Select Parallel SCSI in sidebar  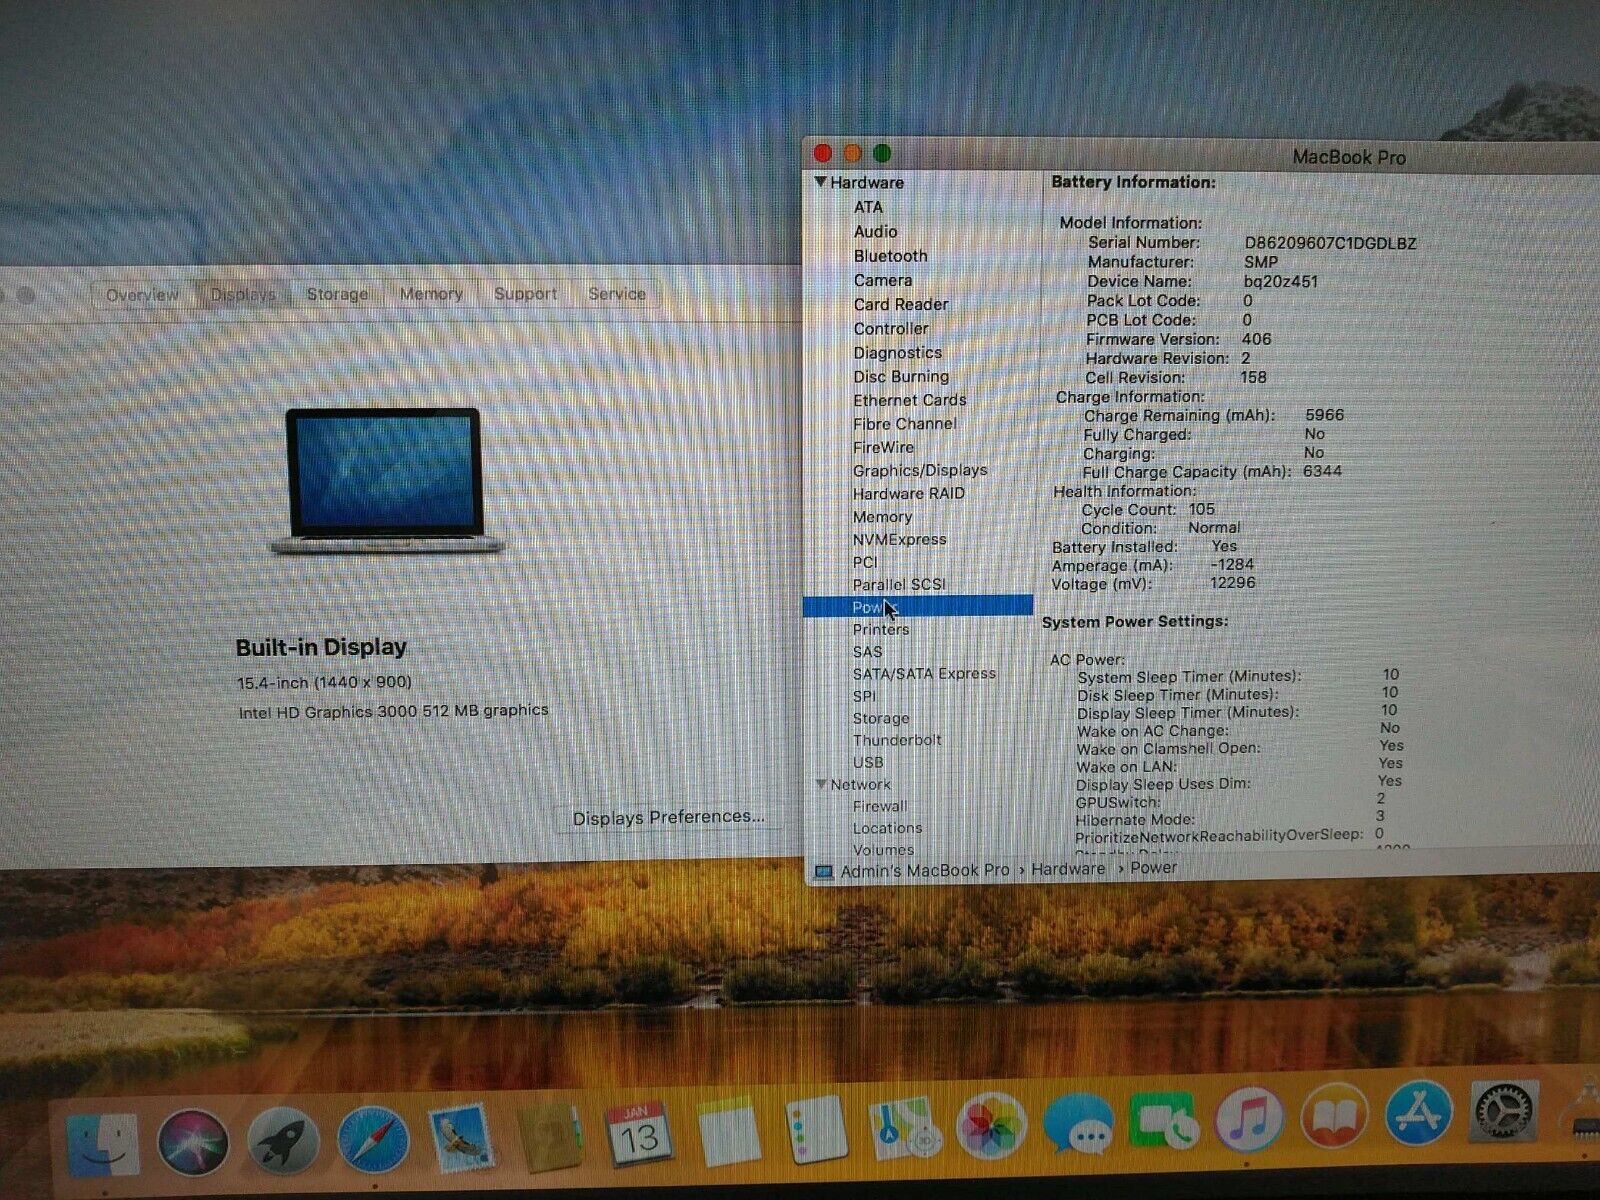898,584
